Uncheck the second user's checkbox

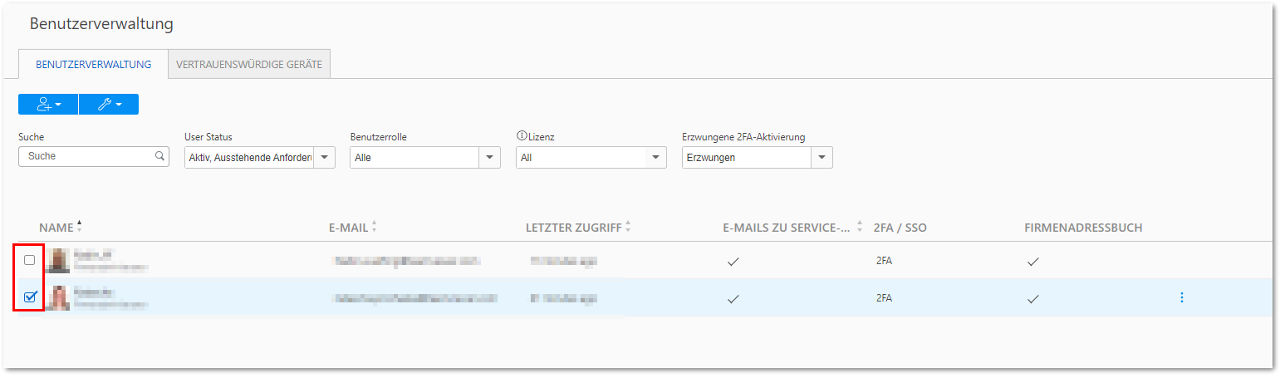(x=29, y=297)
